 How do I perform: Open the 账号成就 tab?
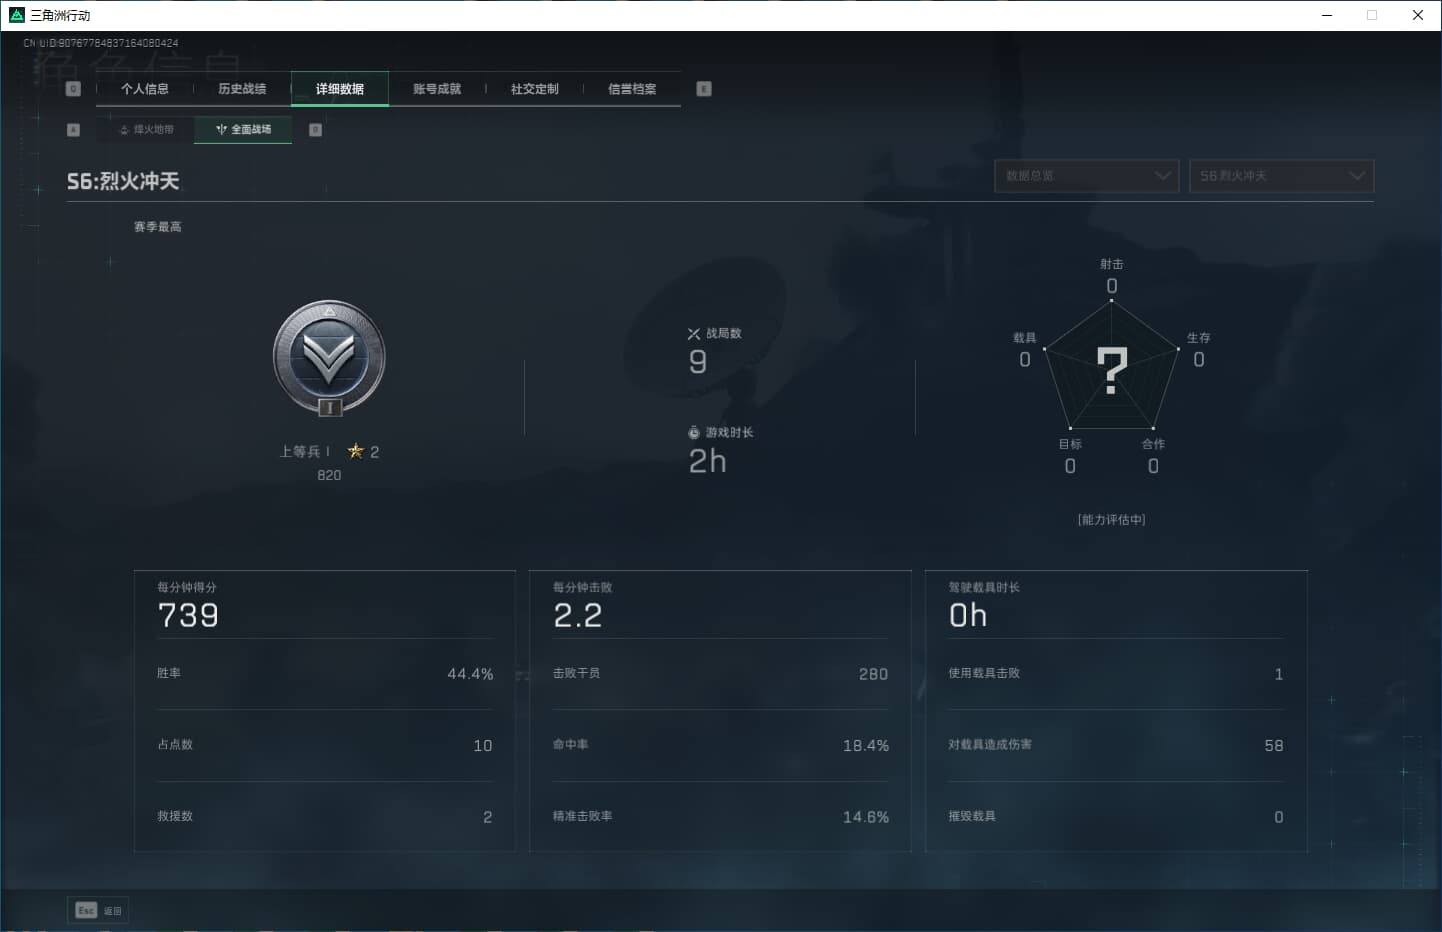coord(437,89)
